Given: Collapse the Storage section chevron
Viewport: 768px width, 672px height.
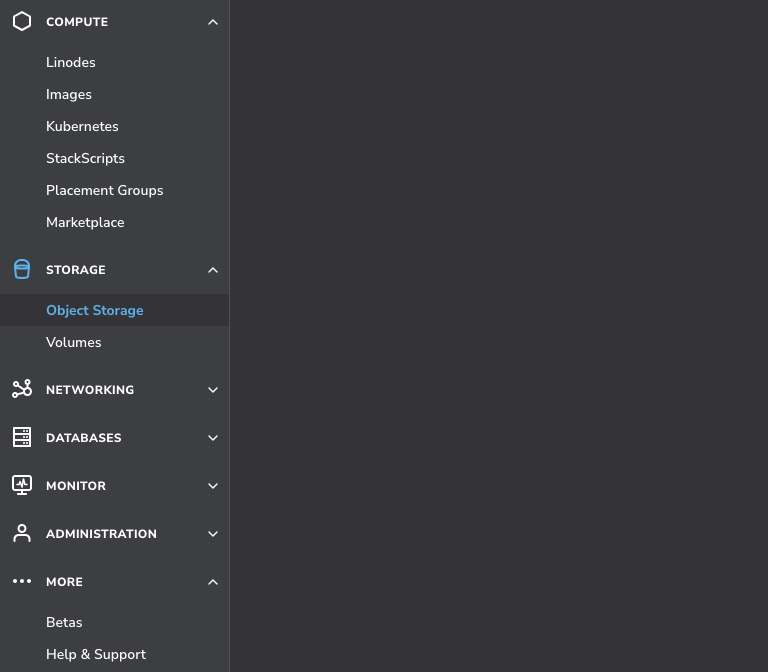Looking at the screenshot, I should 212,270.
